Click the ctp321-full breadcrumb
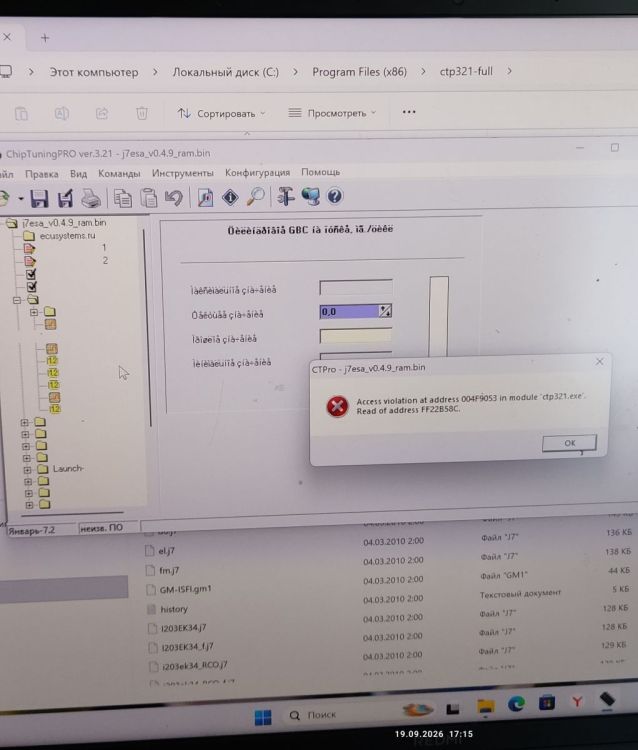 pyautogui.click(x=466, y=71)
